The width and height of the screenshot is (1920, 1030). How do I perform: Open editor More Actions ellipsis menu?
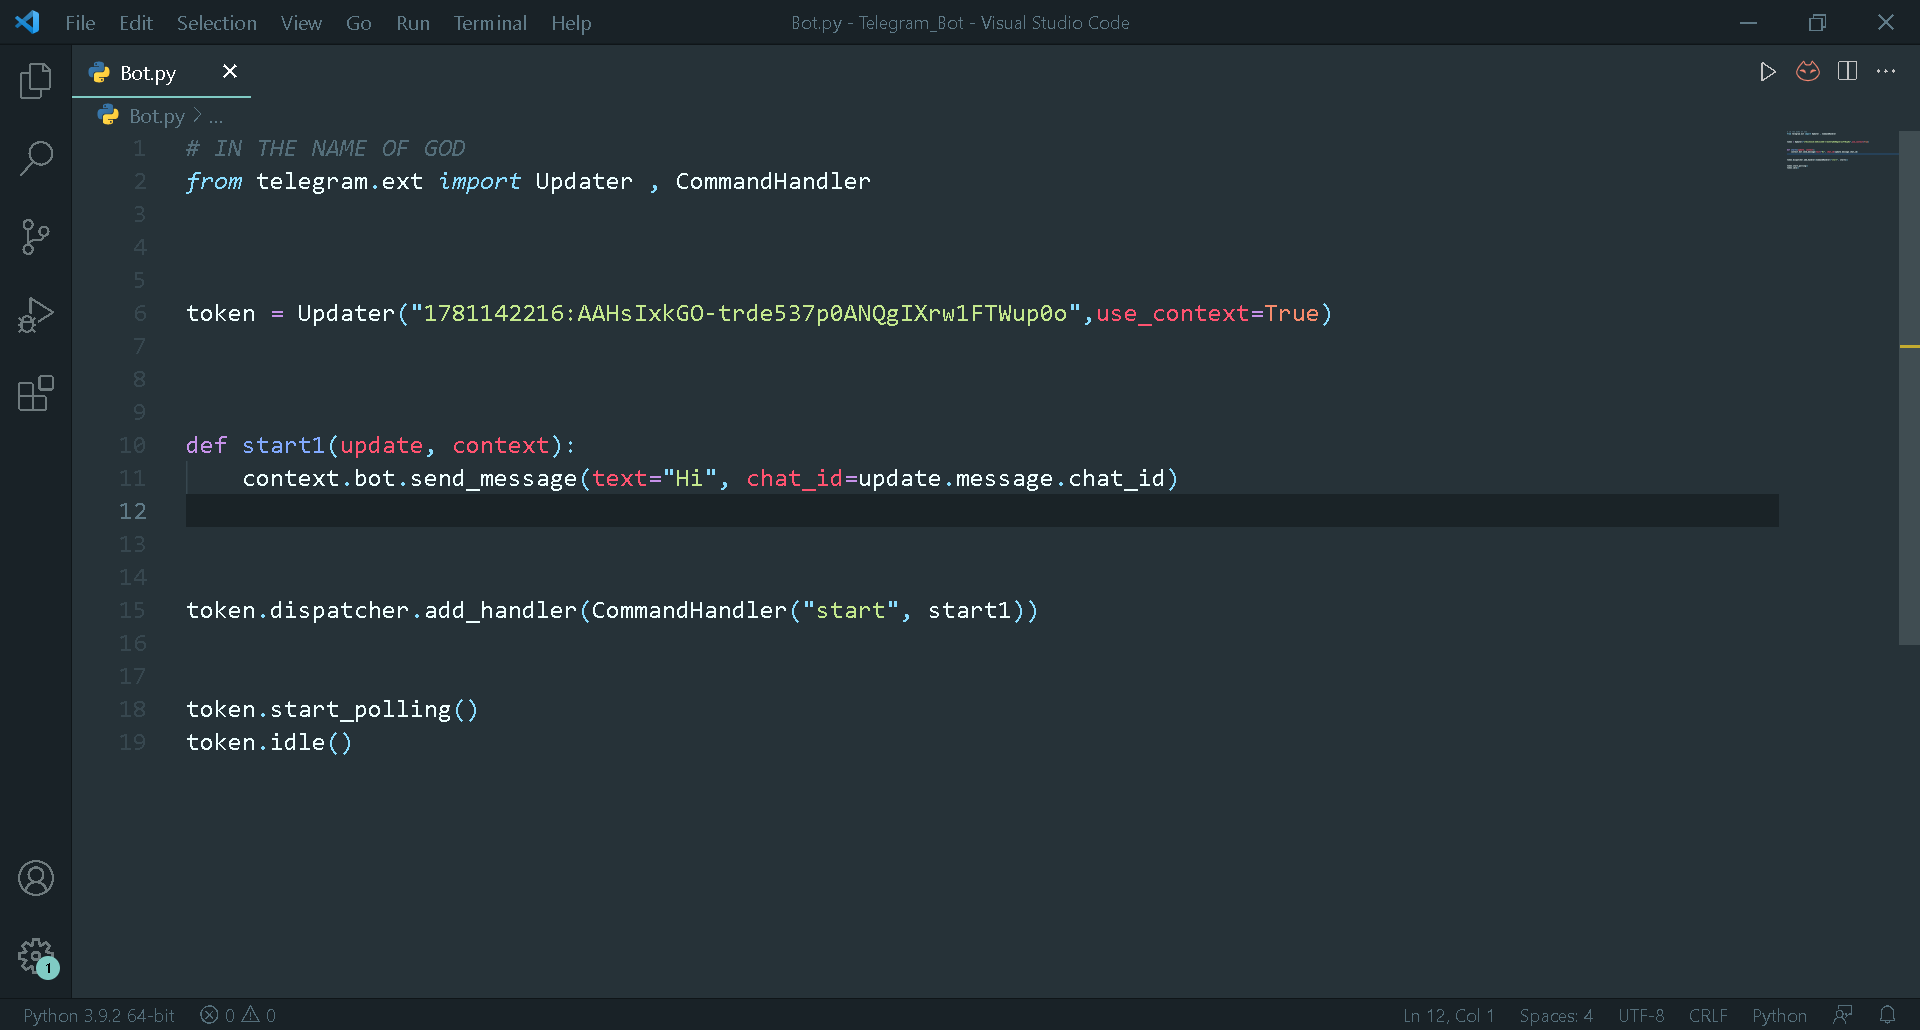point(1886,72)
